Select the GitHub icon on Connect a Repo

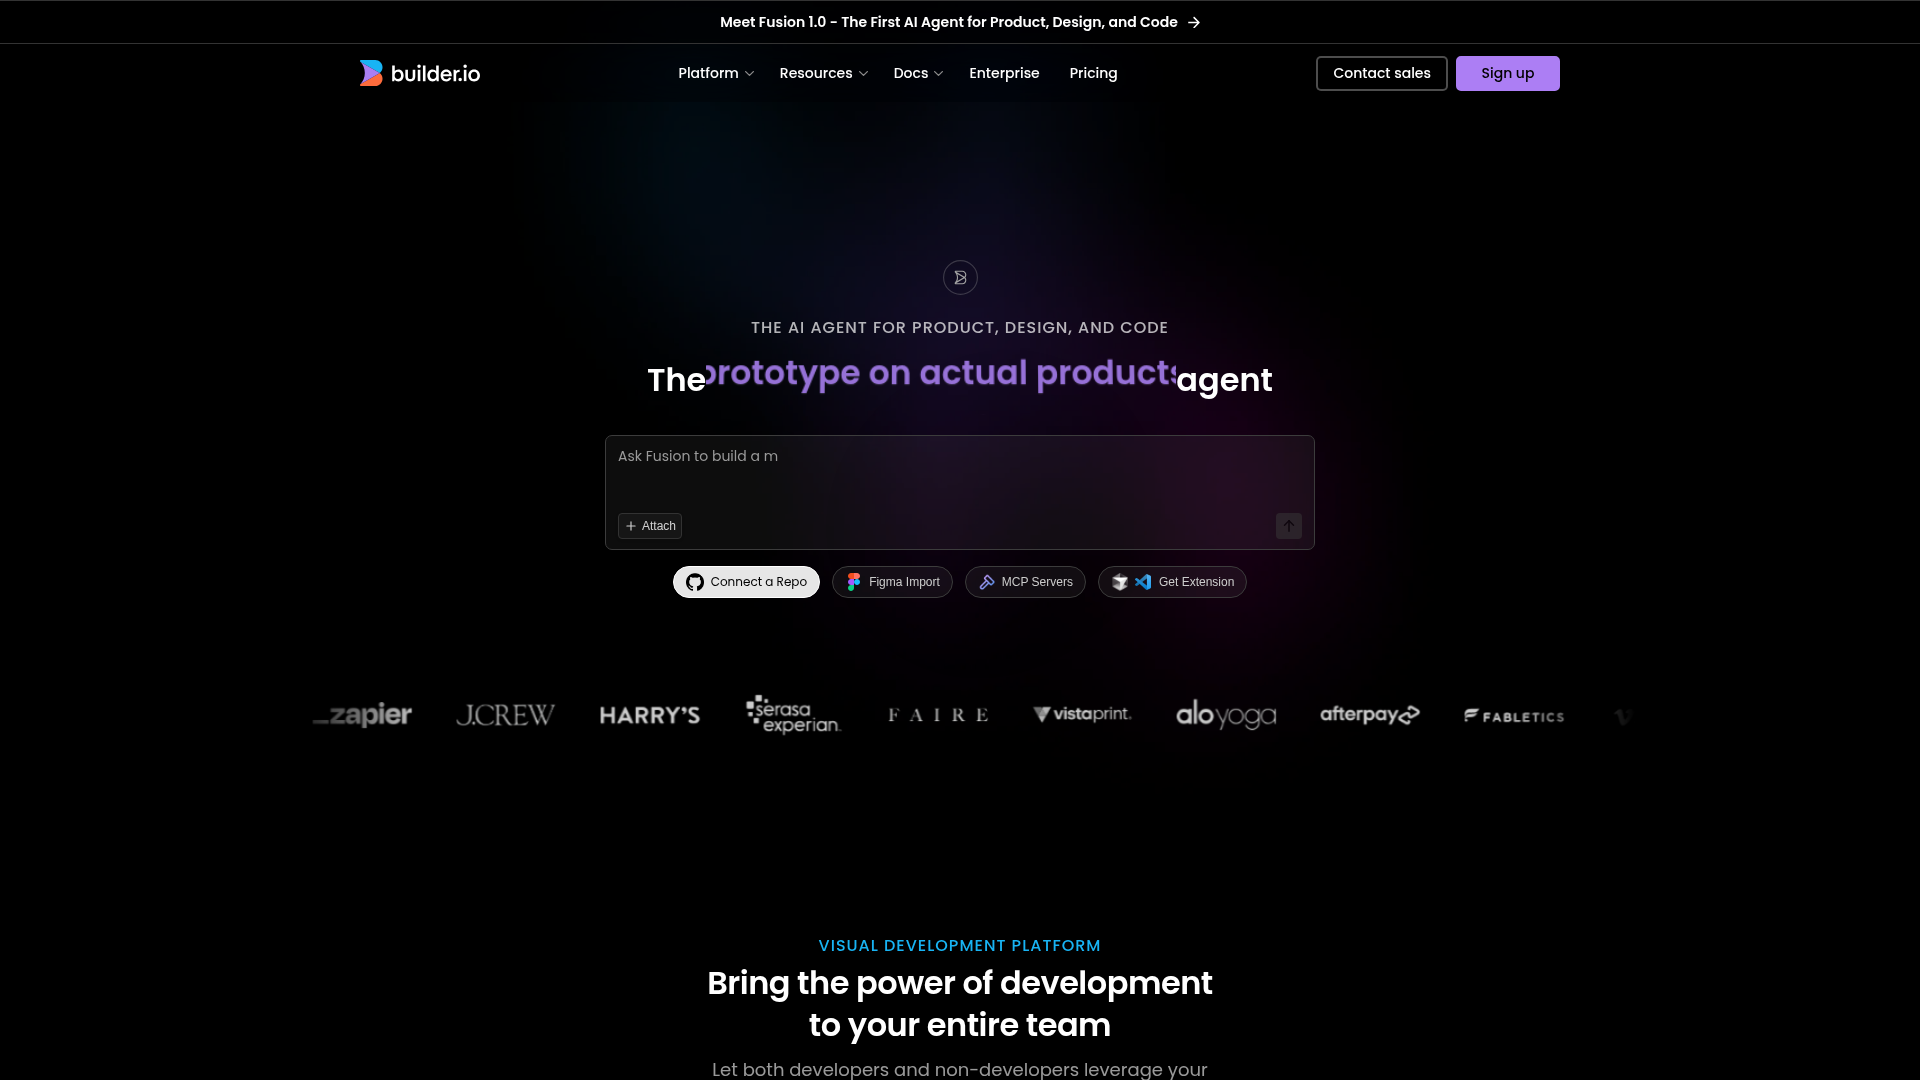pyautogui.click(x=695, y=581)
